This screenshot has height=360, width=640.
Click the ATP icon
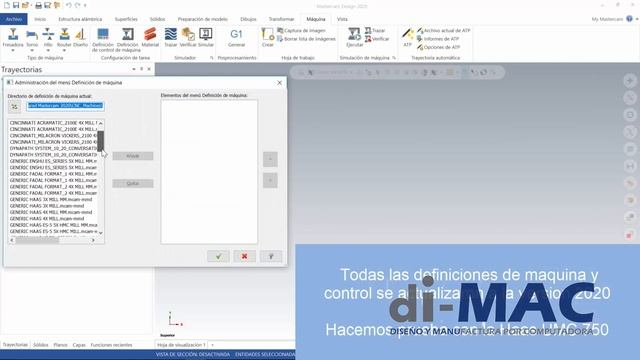click(407, 37)
